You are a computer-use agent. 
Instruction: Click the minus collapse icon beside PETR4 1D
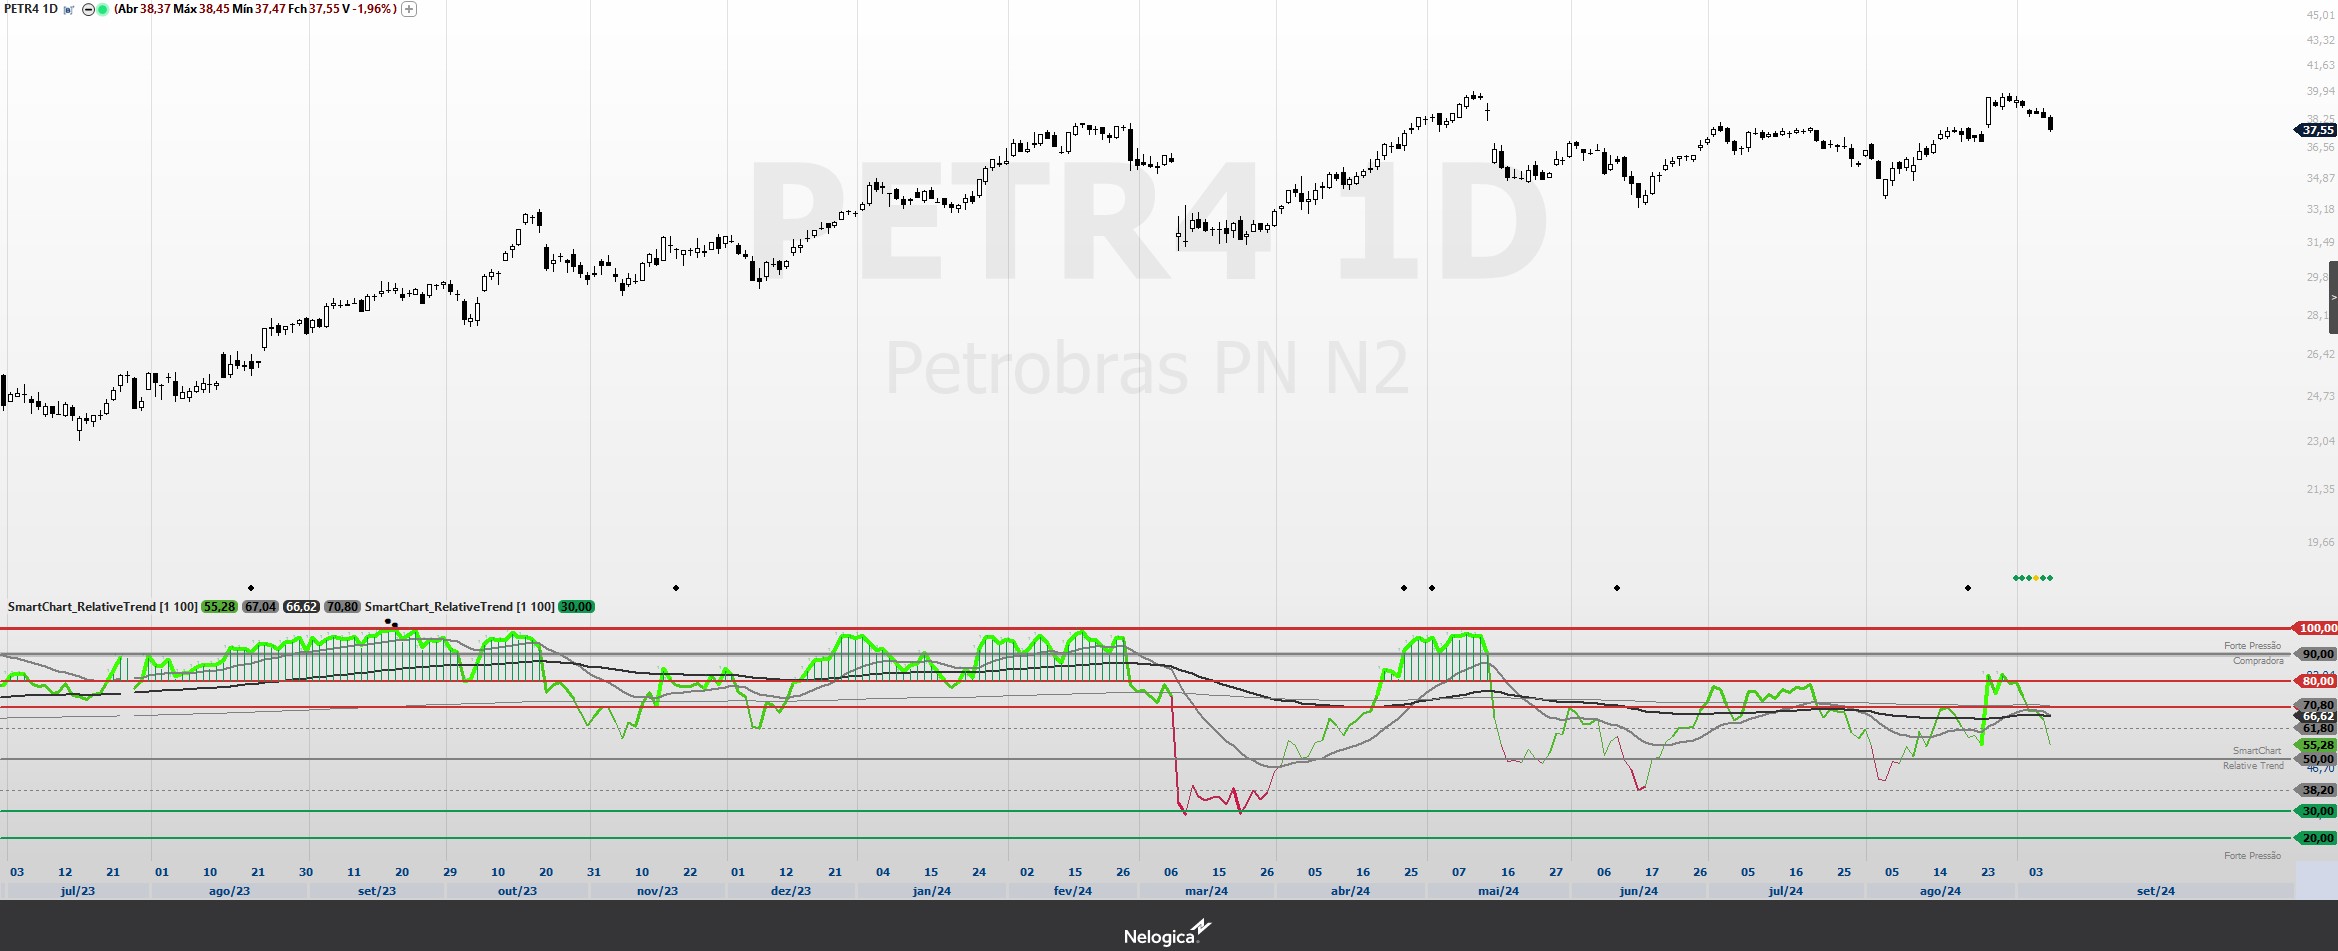point(88,9)
